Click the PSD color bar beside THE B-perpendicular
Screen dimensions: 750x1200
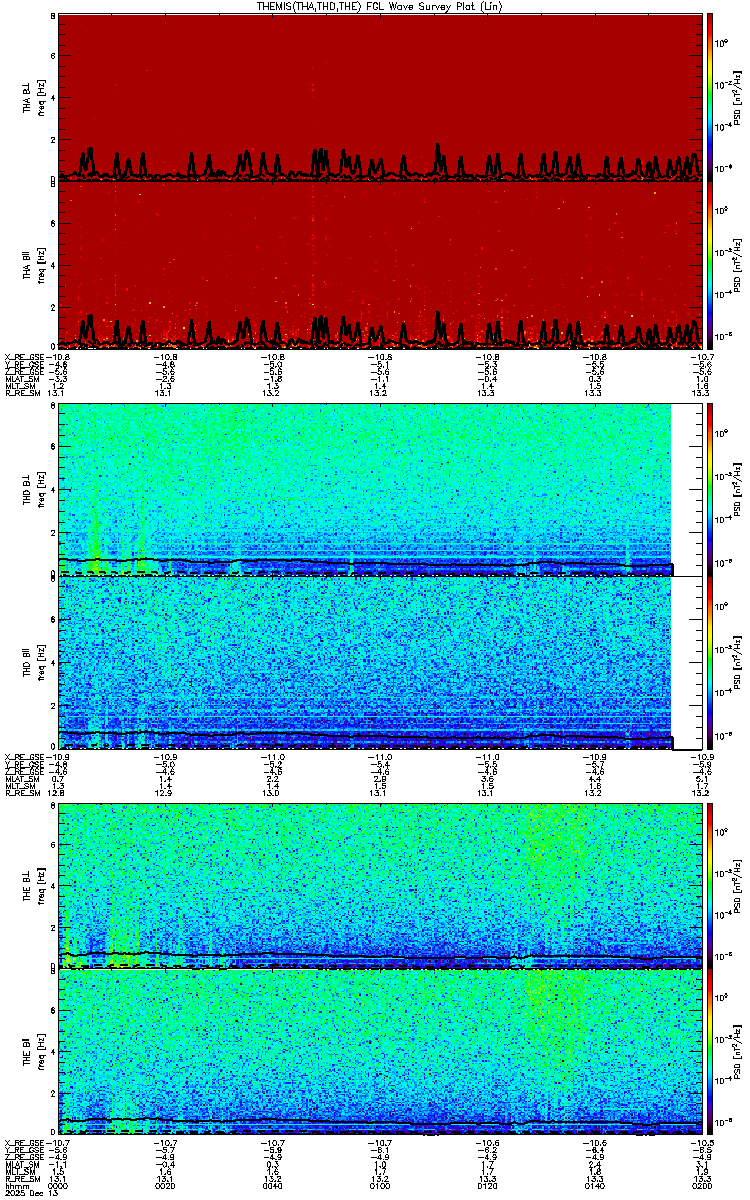(x=711, y=884)
